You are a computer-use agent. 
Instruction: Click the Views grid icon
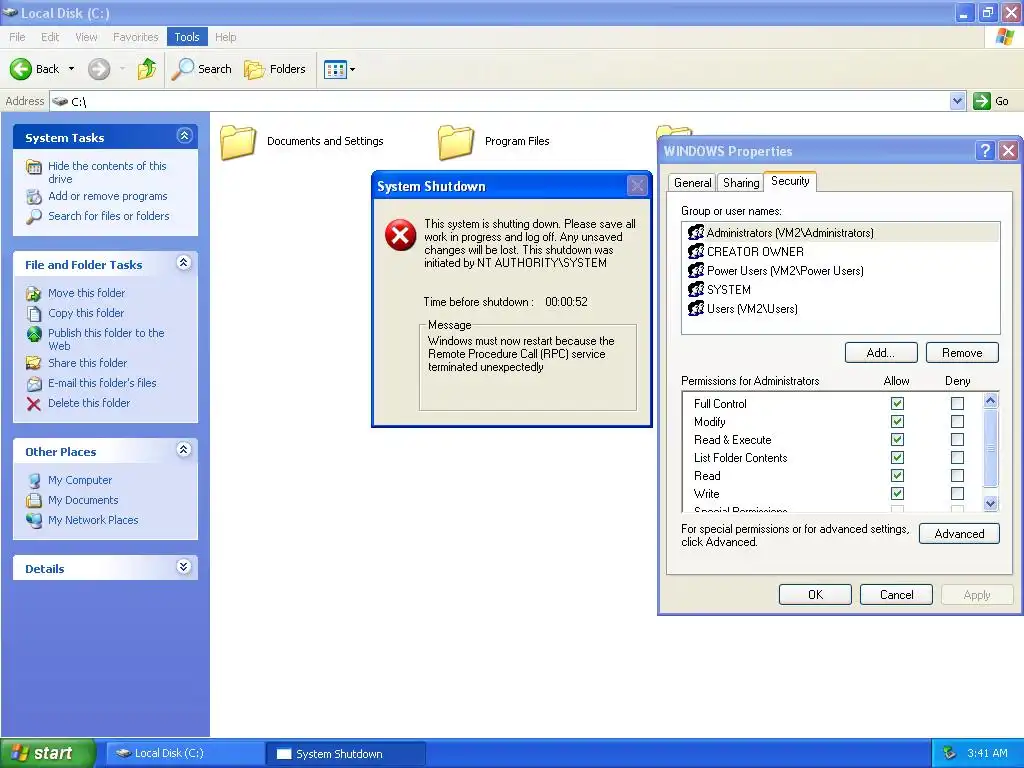335,69
